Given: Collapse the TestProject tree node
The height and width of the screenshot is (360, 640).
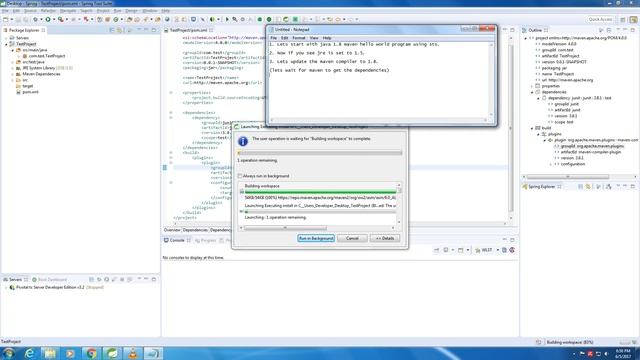Looking at the screenshot, I should click(6, 44).
